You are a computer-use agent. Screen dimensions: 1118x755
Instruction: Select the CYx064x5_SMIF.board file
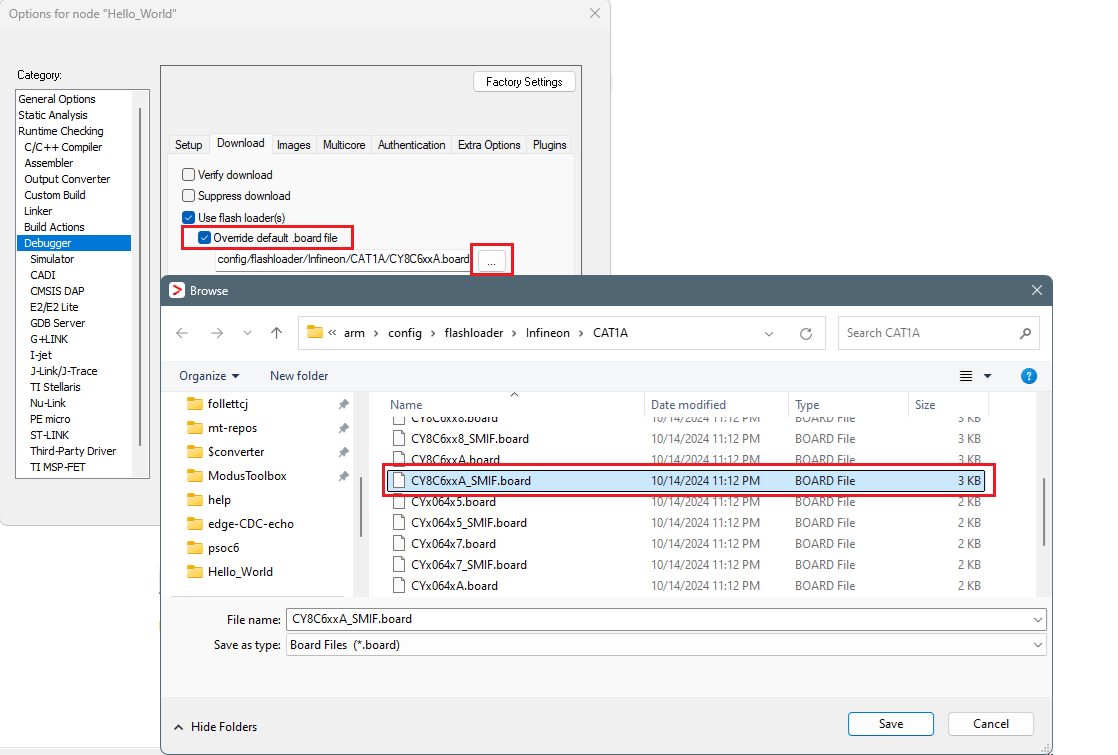click(468, 523)
